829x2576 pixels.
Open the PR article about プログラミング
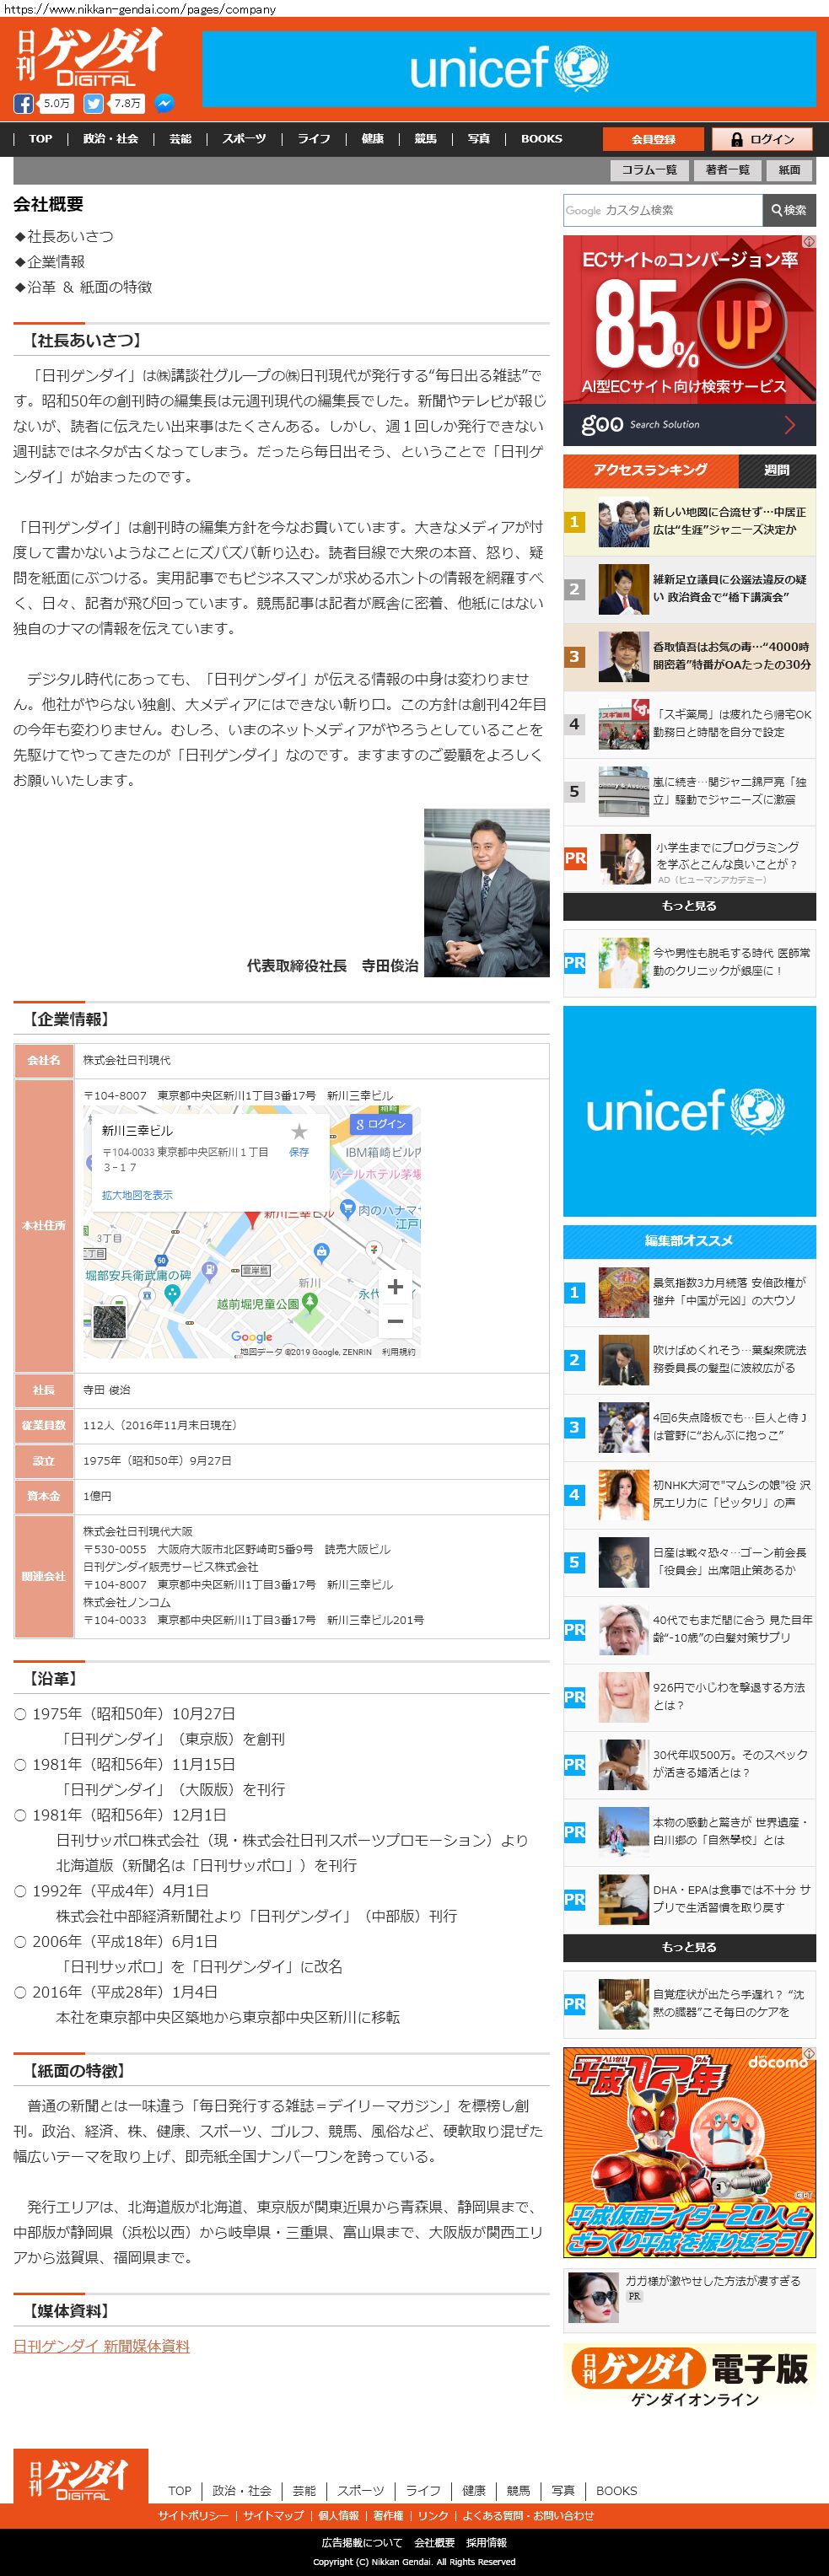pyautogui.click(x=689, y=858)
